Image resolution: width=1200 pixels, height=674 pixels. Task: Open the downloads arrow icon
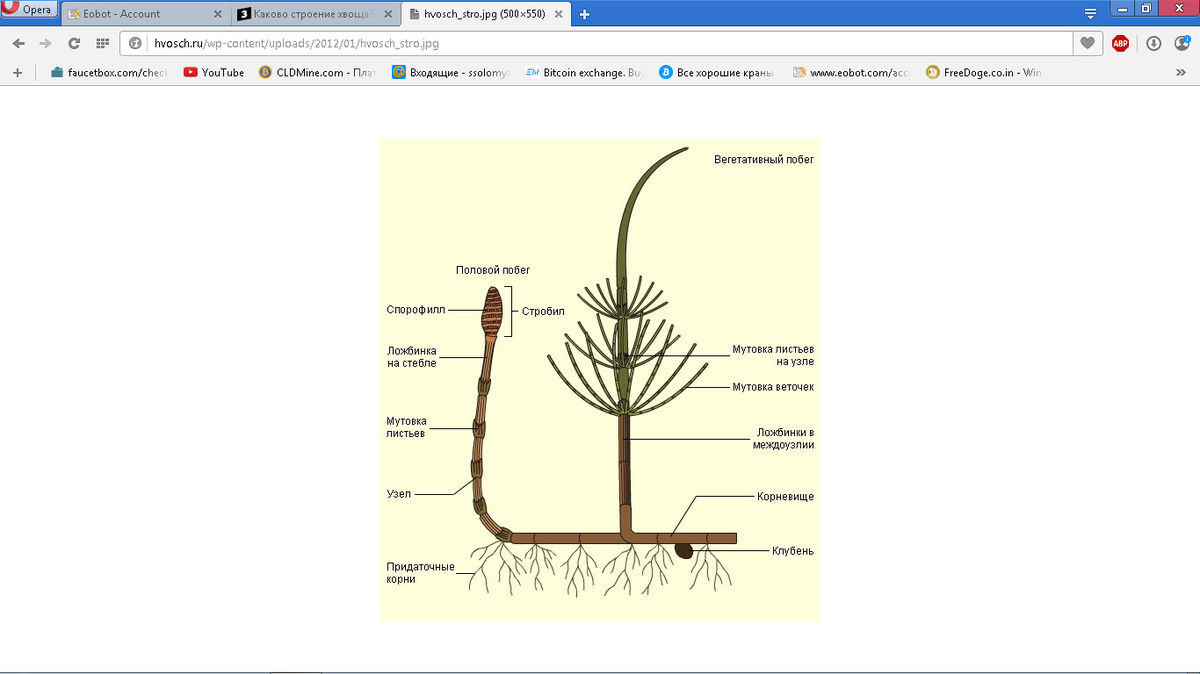point(1153,43)
